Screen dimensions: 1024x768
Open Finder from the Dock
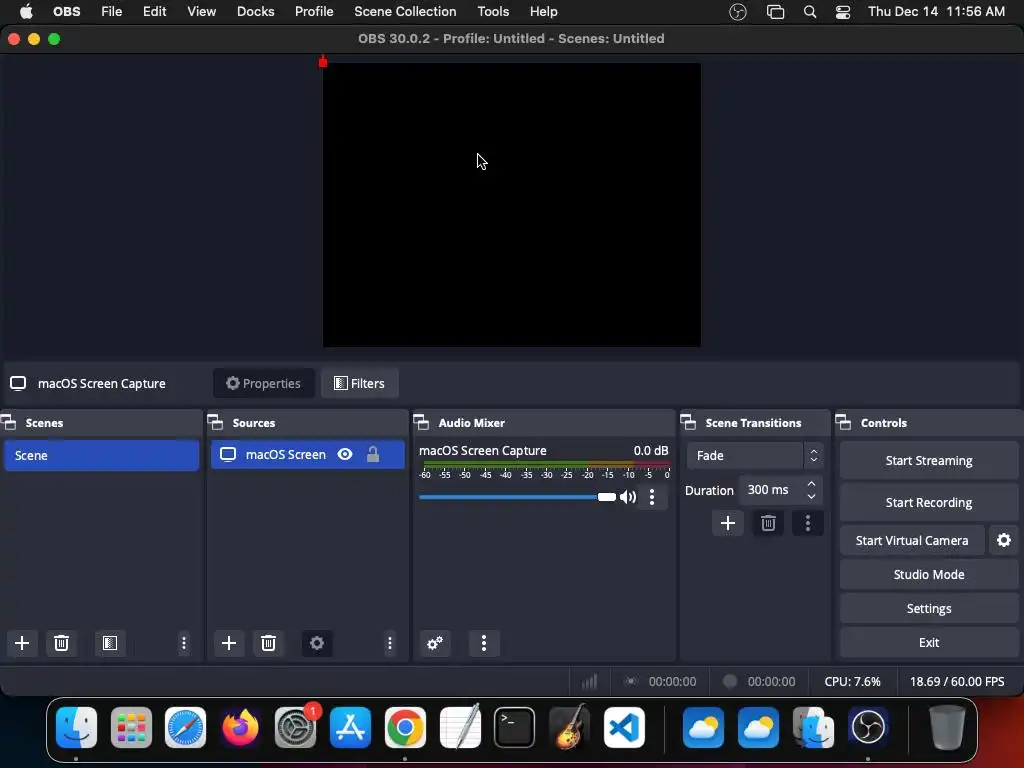pos(76,727)
